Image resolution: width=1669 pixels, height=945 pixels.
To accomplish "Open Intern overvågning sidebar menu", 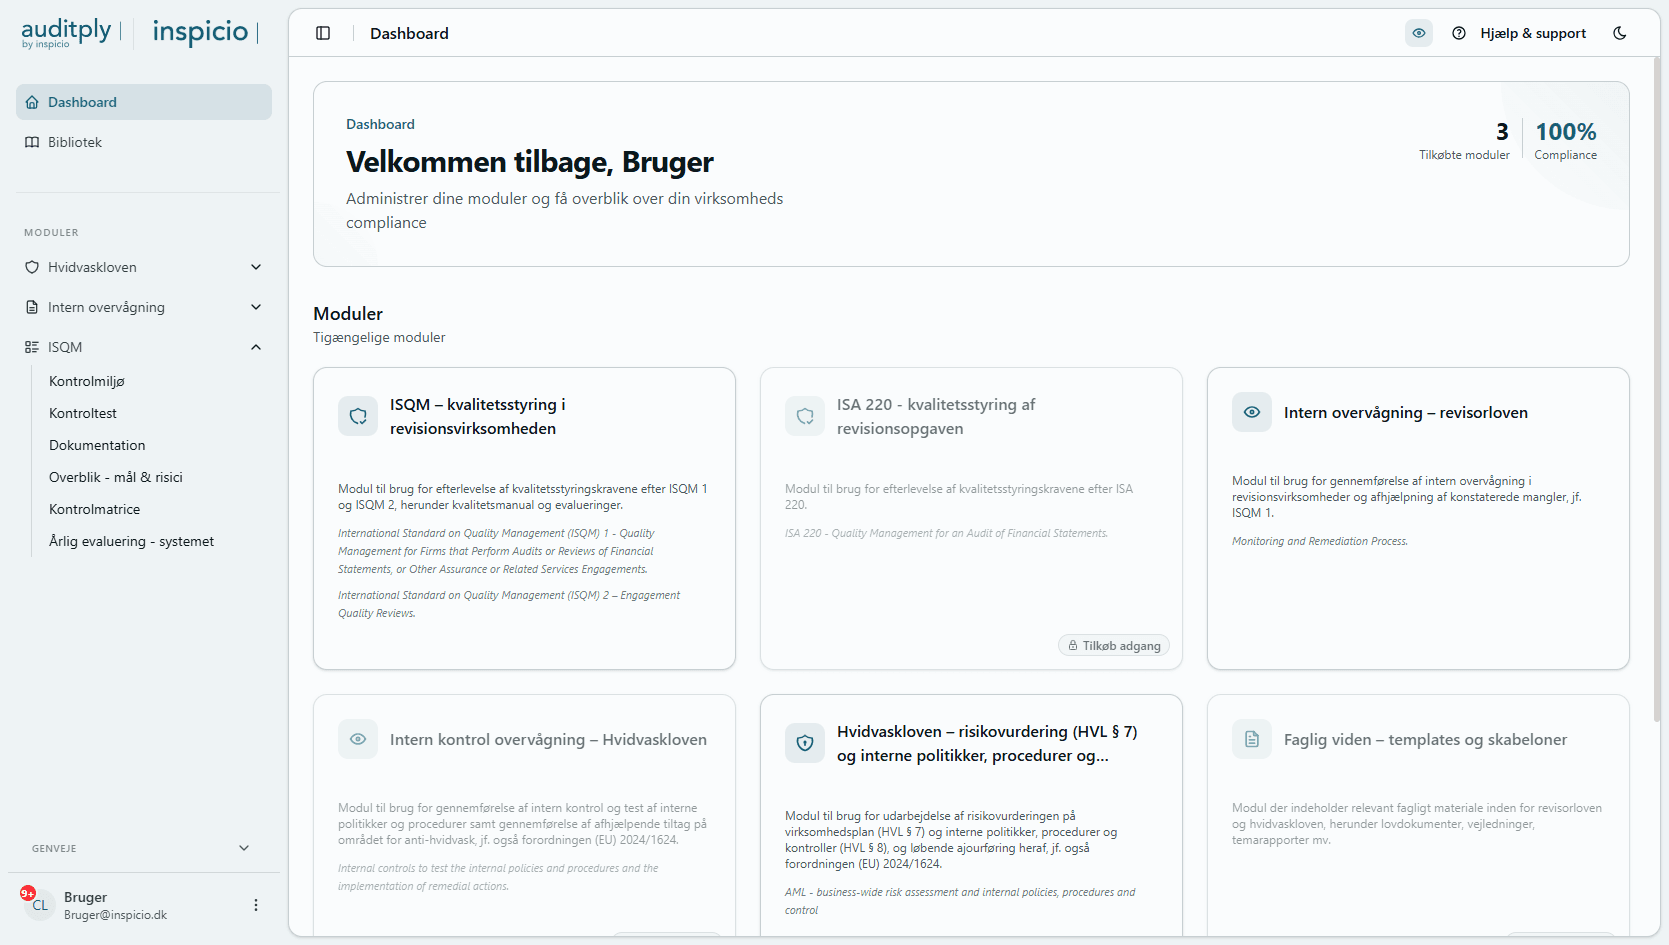I will coord(144,307).
